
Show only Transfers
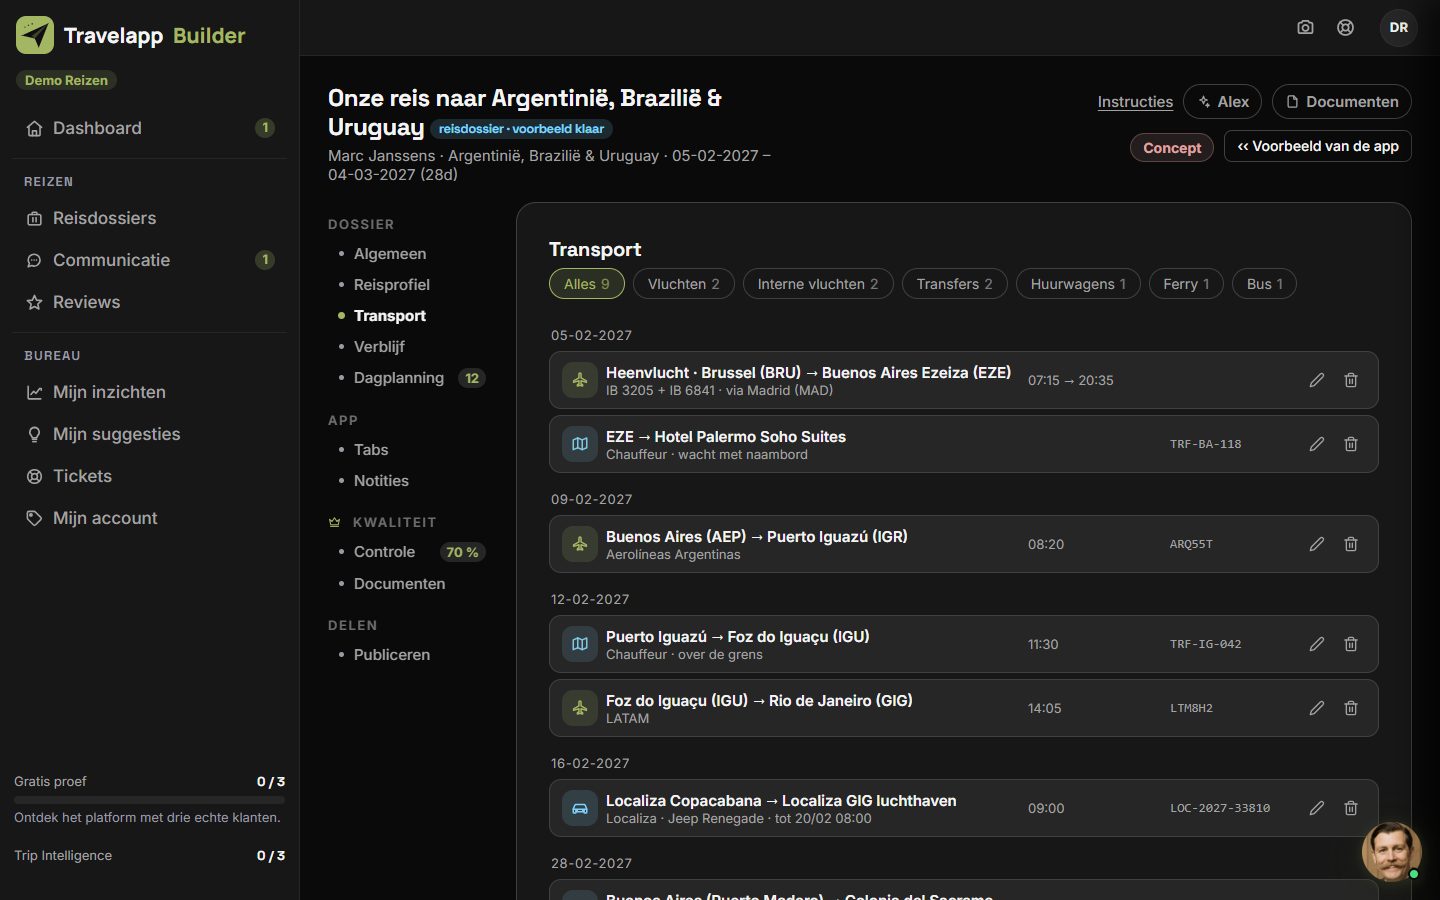[955, 284]
